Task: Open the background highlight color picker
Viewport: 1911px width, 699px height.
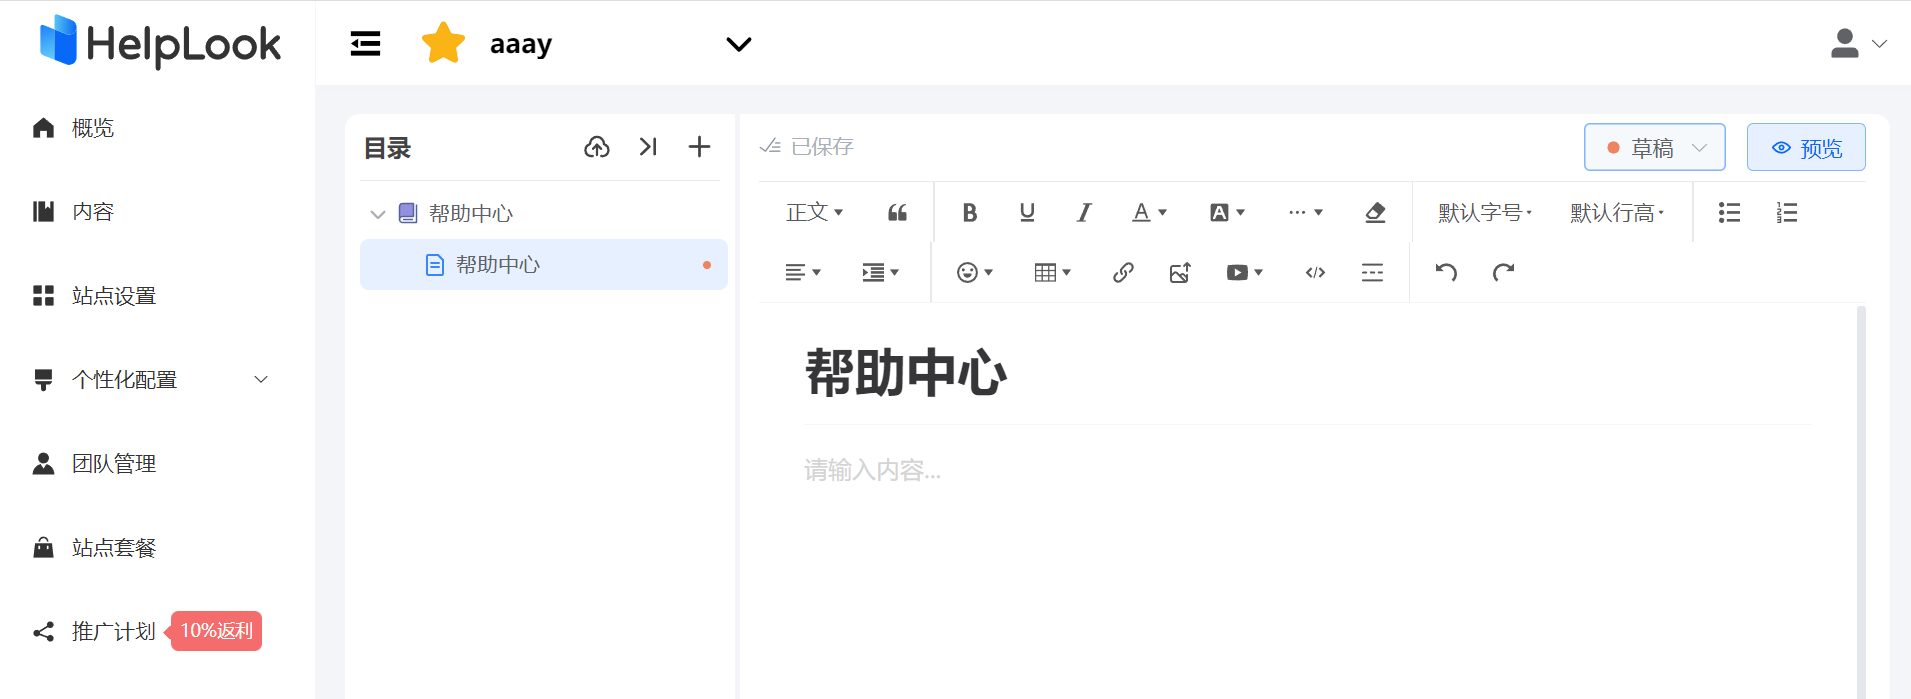Action: click(1227, 213)
